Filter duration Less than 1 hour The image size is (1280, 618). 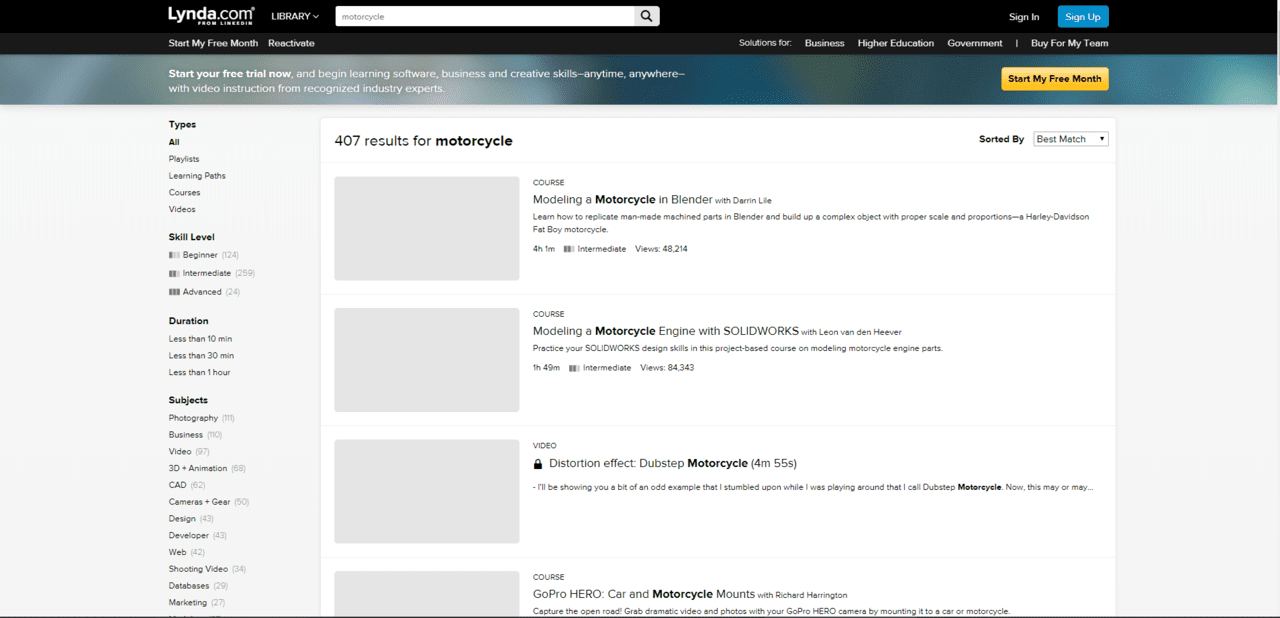coord(199,372)
